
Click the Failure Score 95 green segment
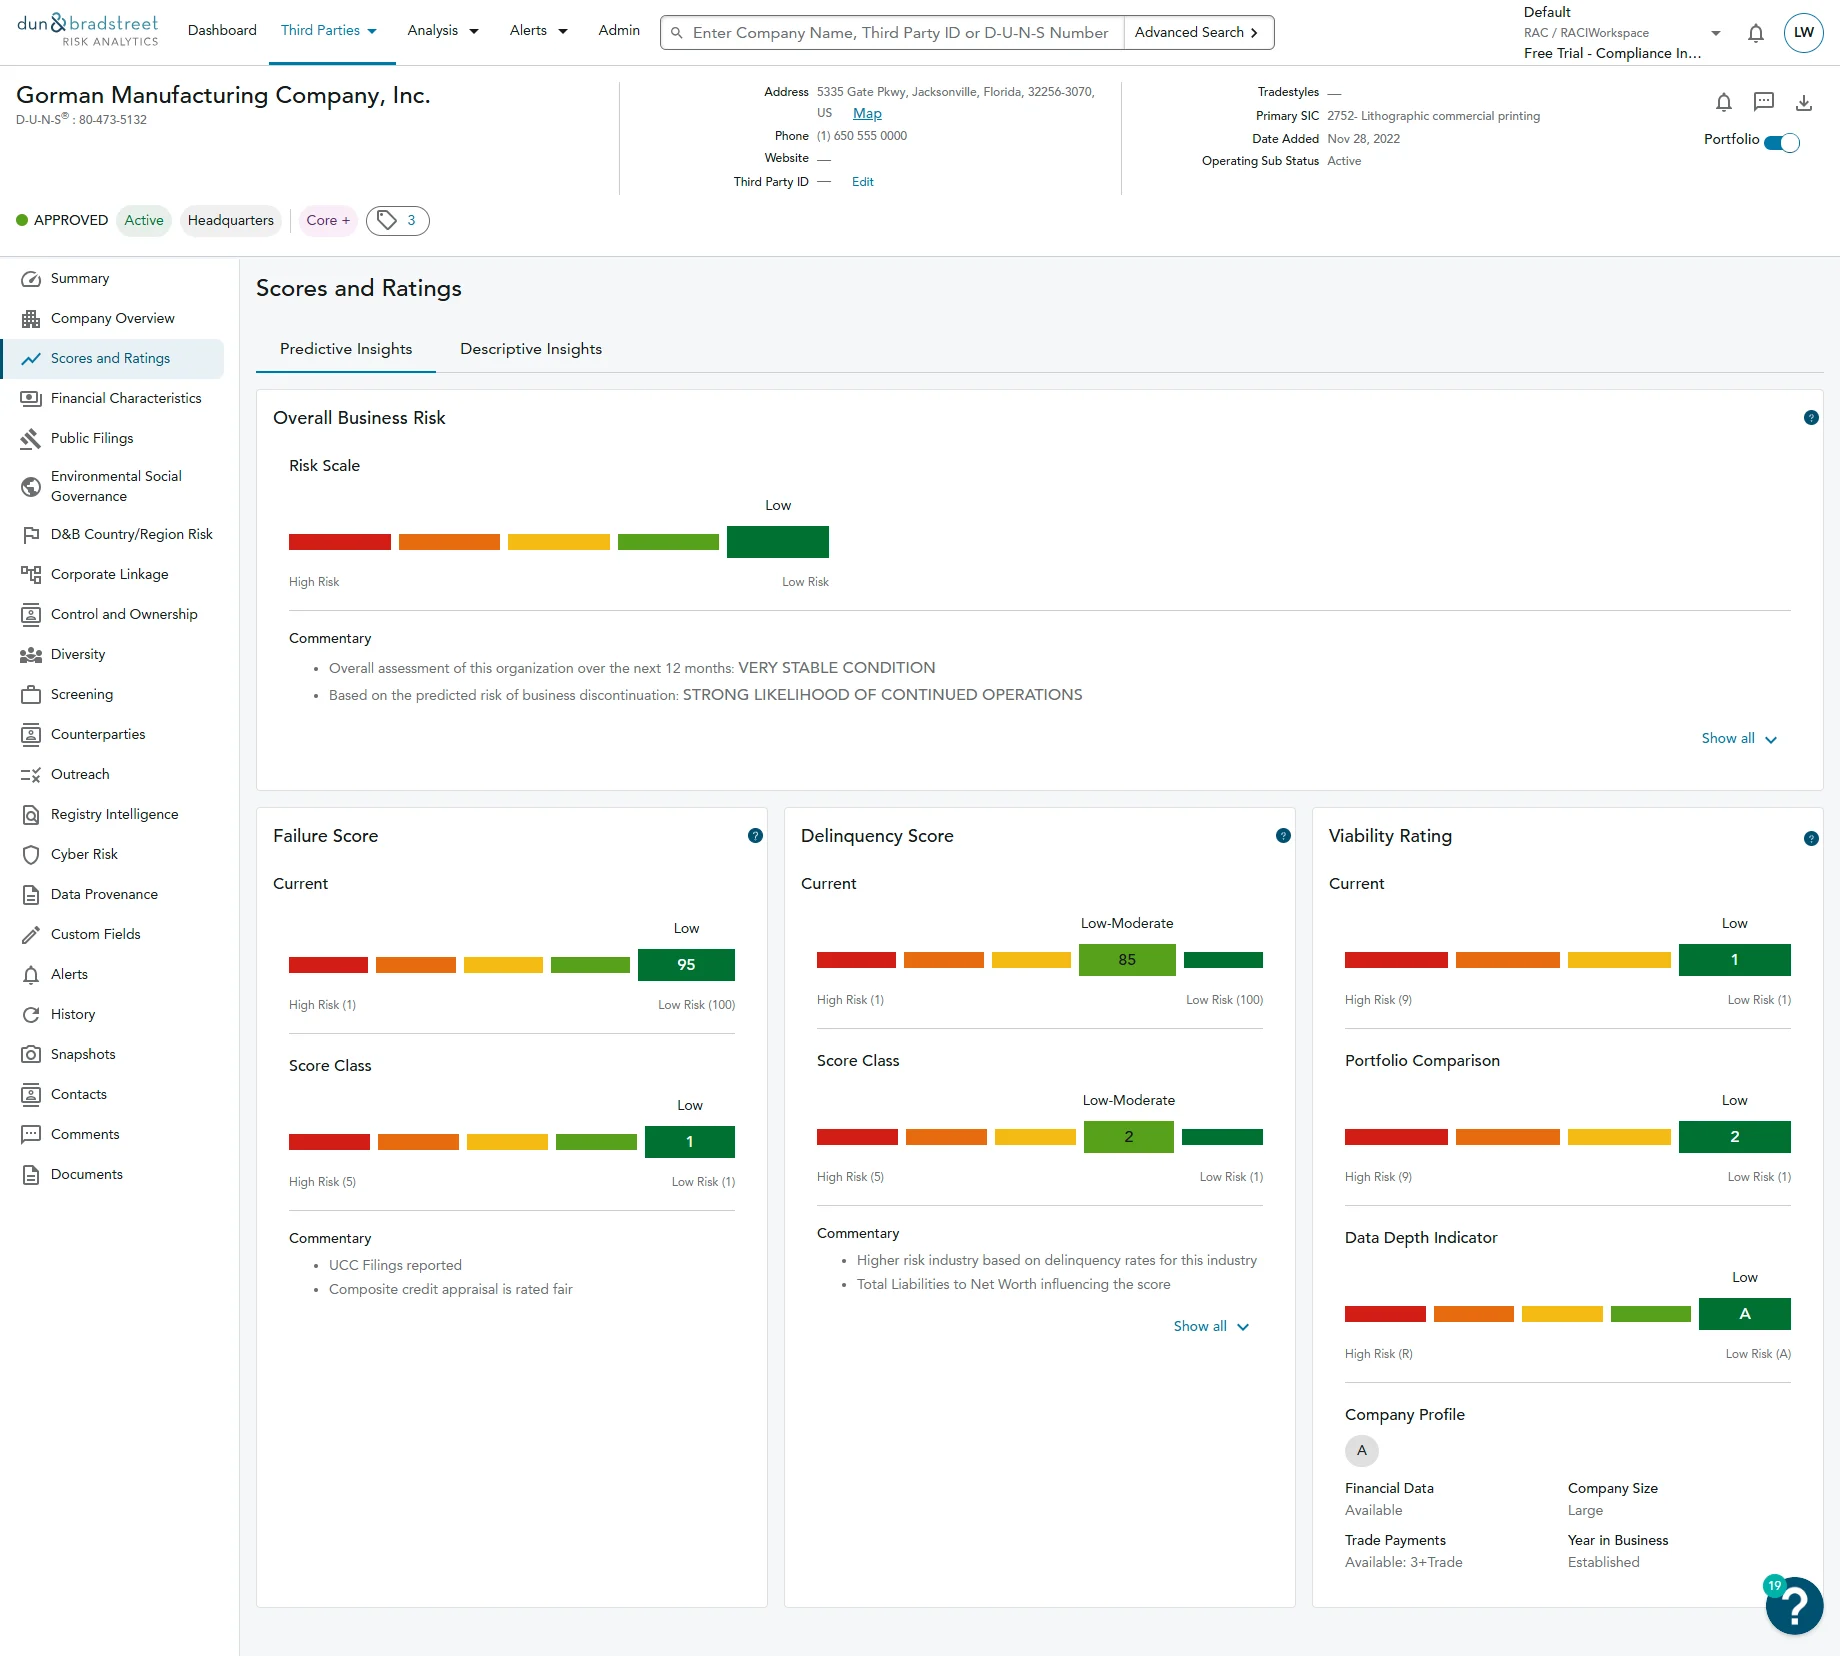click(686, 965)
